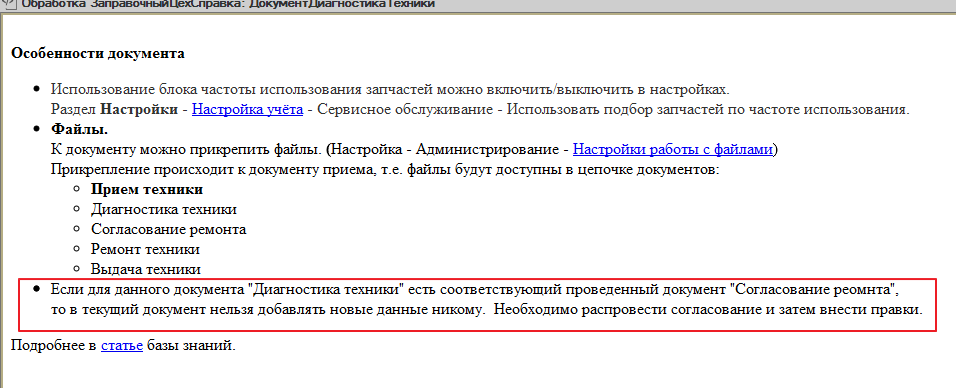Viewport: 956px width, 388px height.
Task: Click line starting "то в текущий документ нельзя"
Action: point(487,309)
